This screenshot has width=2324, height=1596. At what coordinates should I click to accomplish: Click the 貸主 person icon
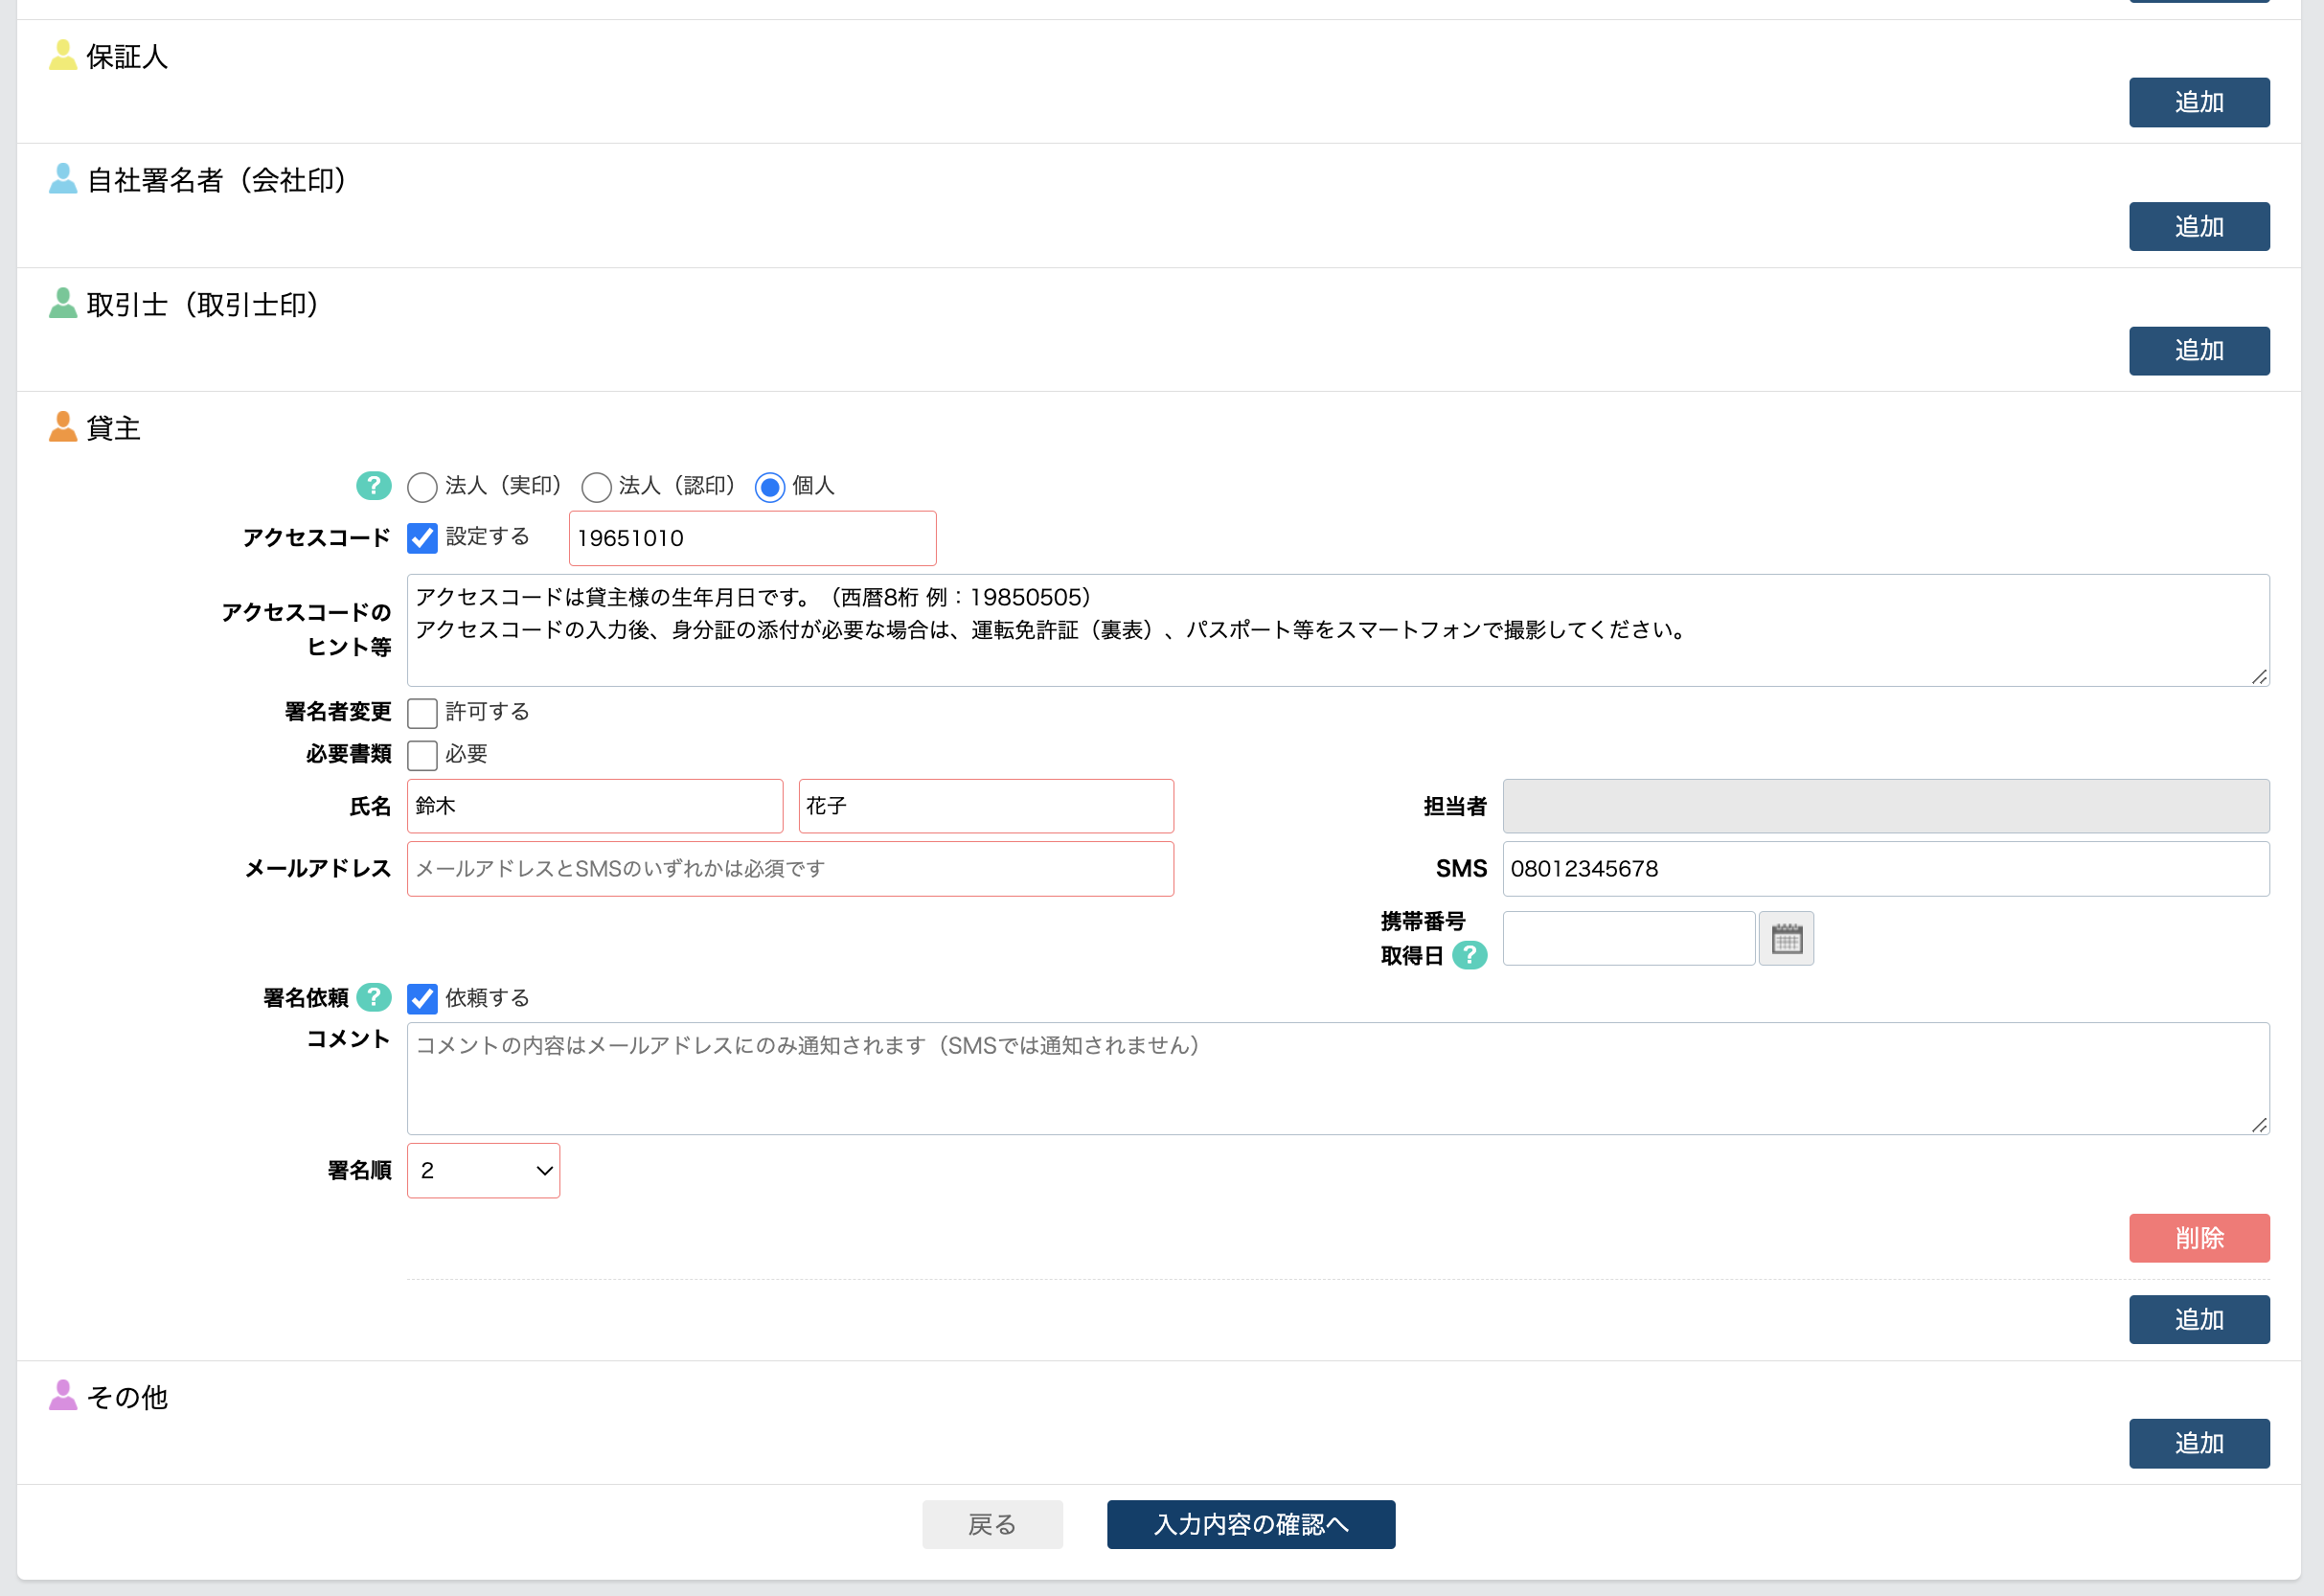point(61,427)
